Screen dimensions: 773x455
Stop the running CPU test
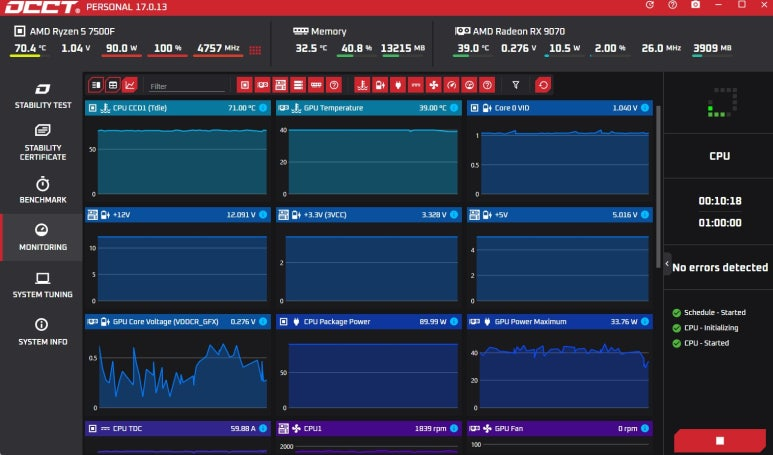pos(720,440)
